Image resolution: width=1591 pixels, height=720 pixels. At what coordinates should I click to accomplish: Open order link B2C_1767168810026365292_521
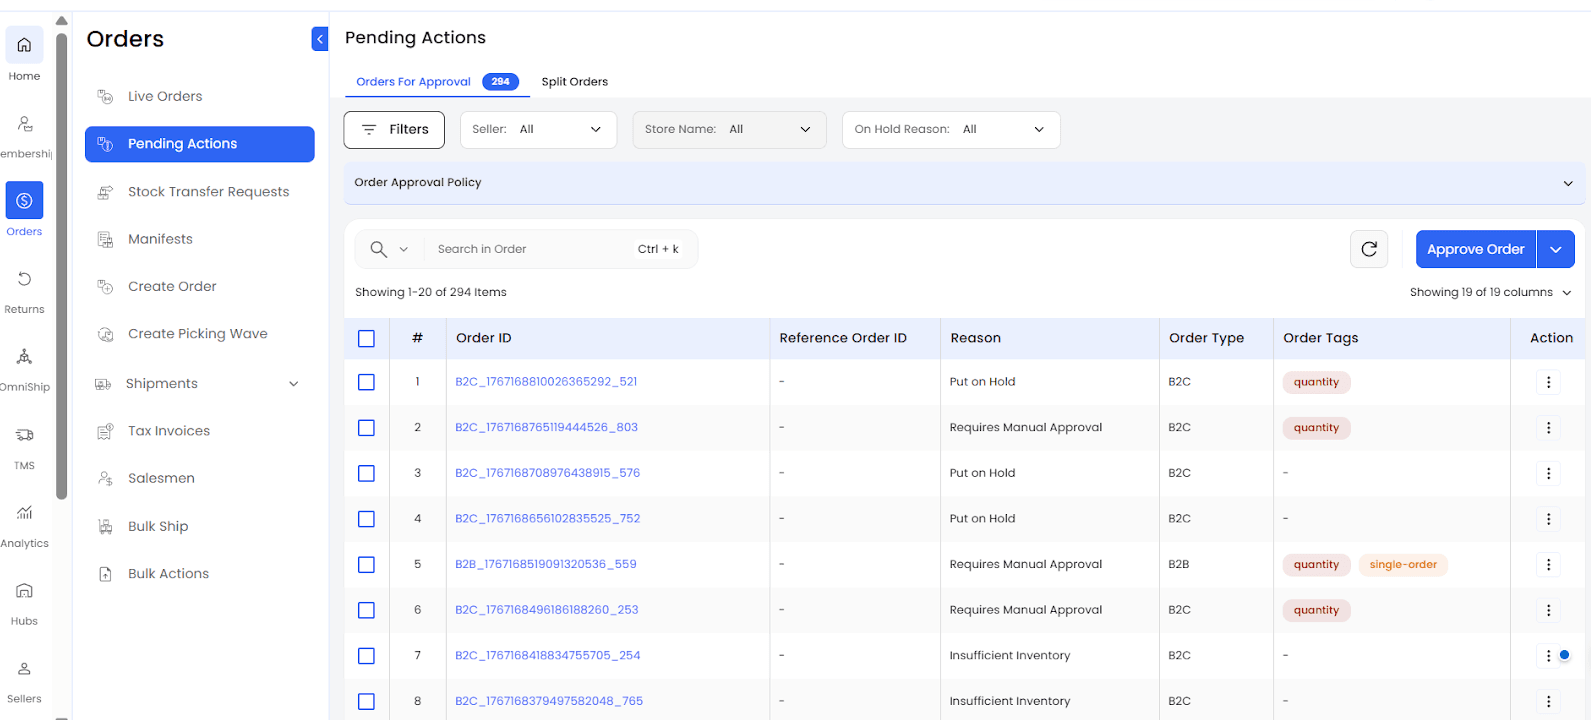(x=546, y=382)
